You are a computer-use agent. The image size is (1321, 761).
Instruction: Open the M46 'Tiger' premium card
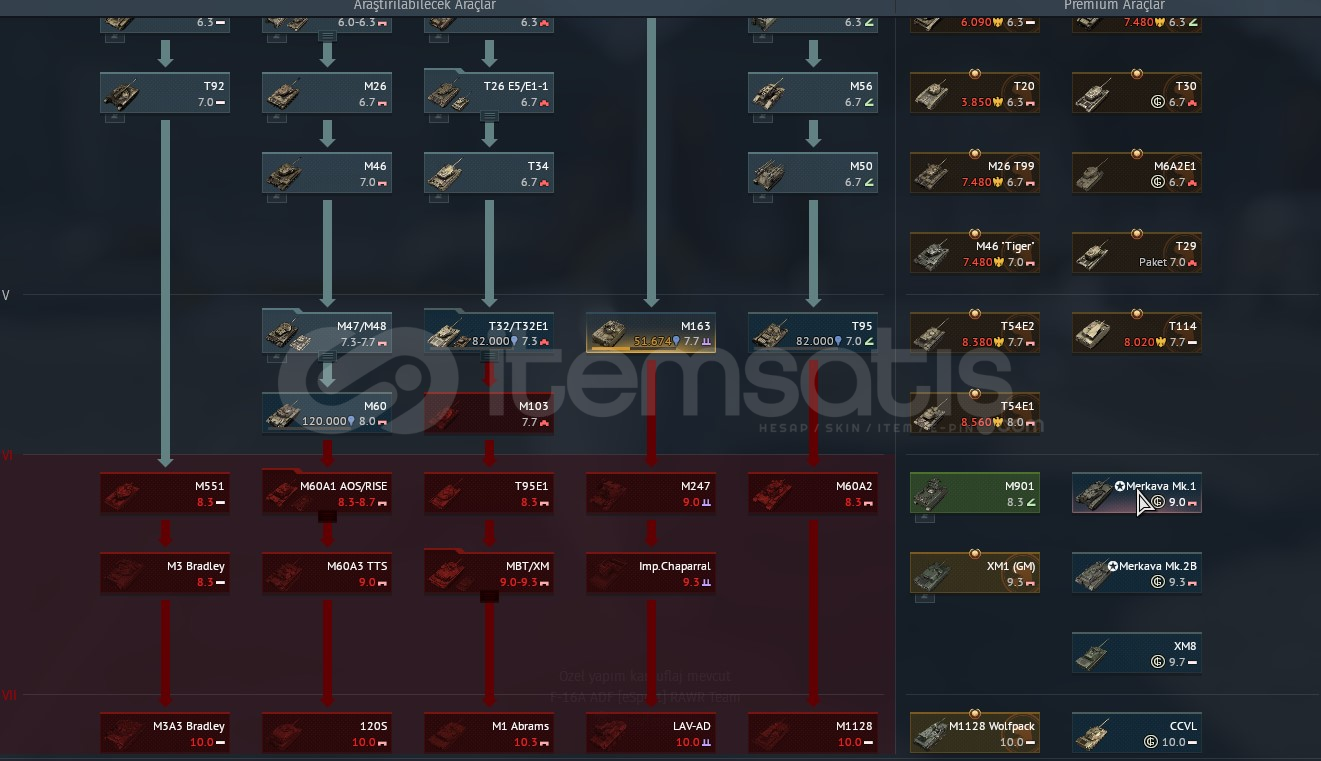(975, 253)
